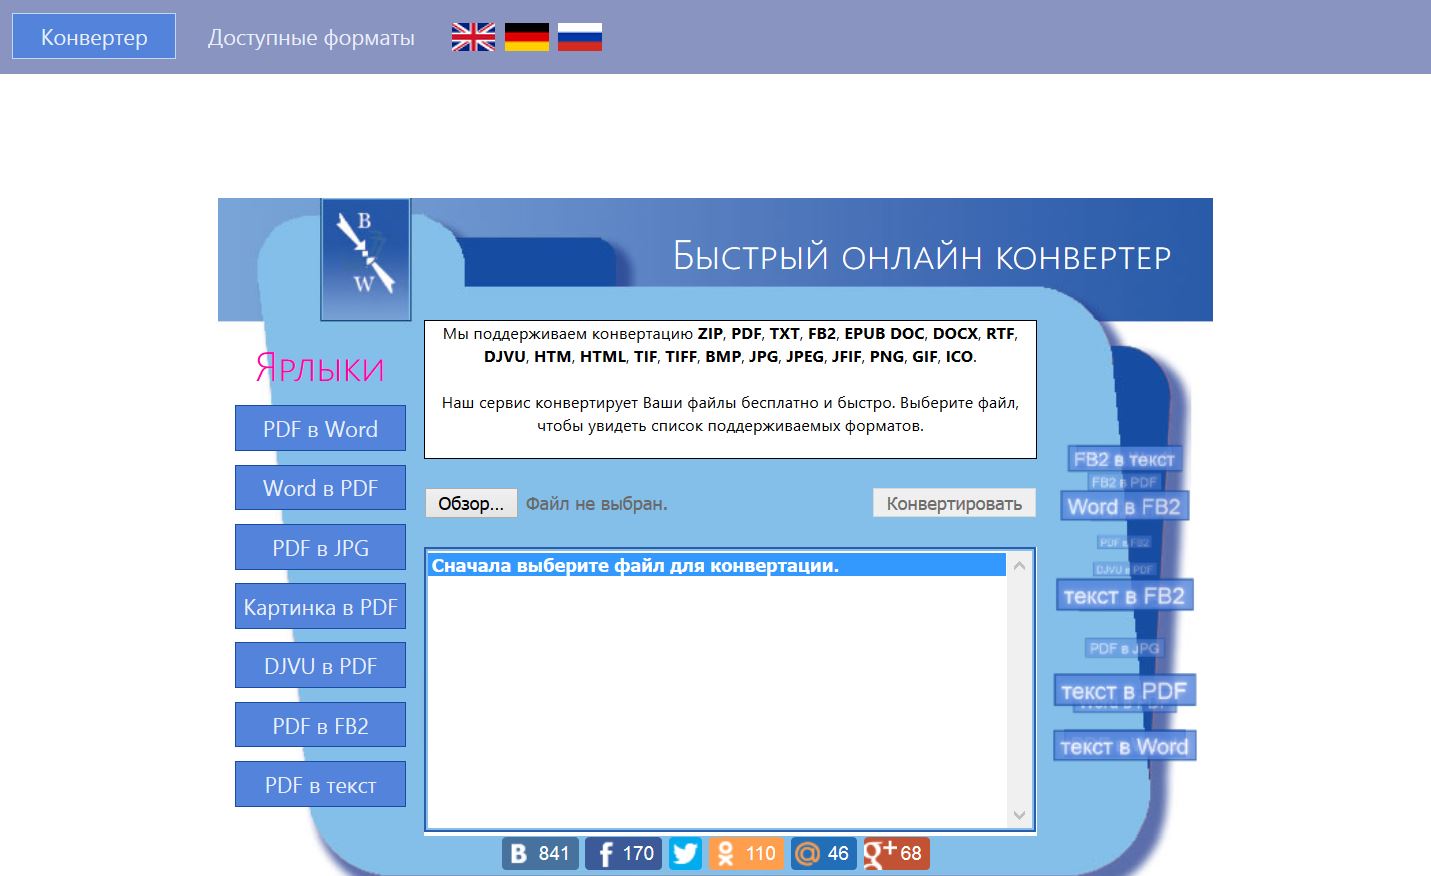Open Картинка в PDF shortcut
The image size is (1431, 876).
pyautogui.click(x=320, y=607)
